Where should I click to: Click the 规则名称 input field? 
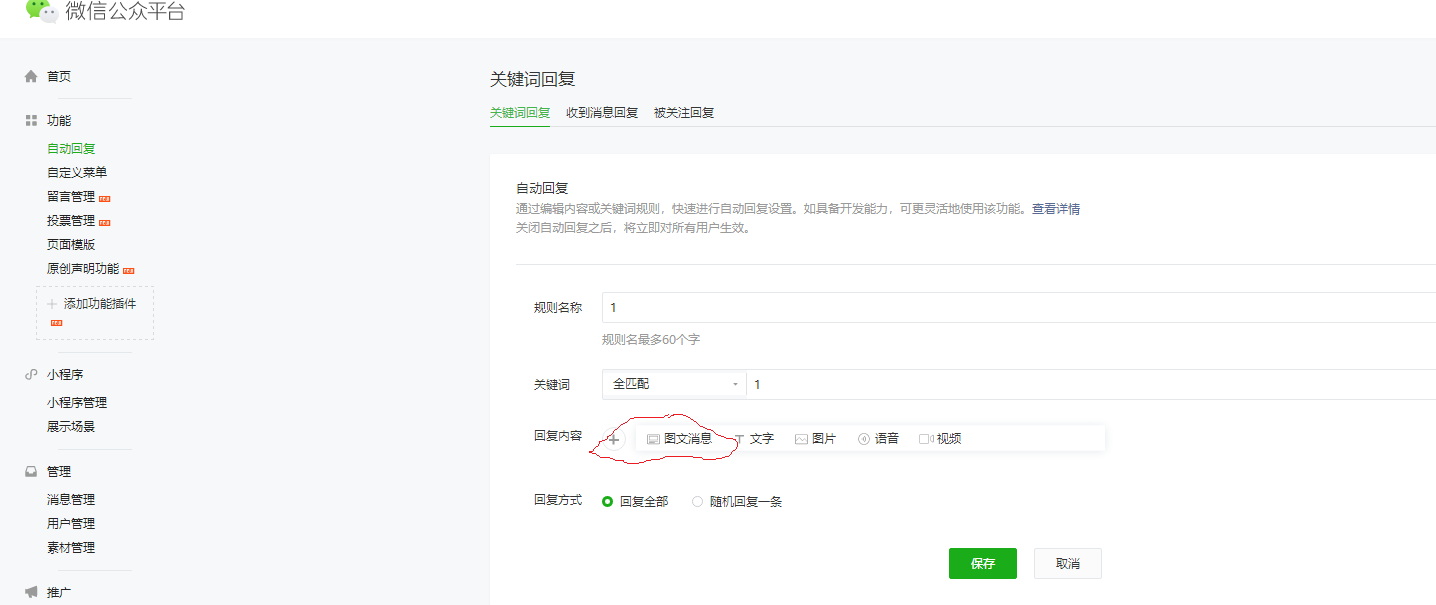tap(1019, 308)
